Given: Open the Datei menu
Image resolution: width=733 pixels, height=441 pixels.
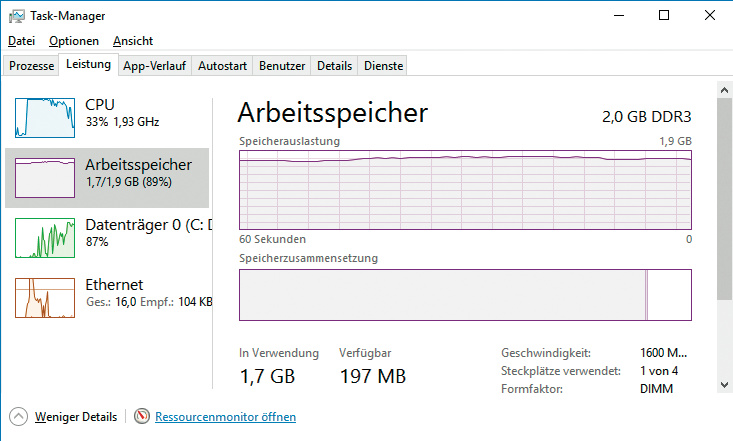Looking at the screenshot, I should pos(21,41).
